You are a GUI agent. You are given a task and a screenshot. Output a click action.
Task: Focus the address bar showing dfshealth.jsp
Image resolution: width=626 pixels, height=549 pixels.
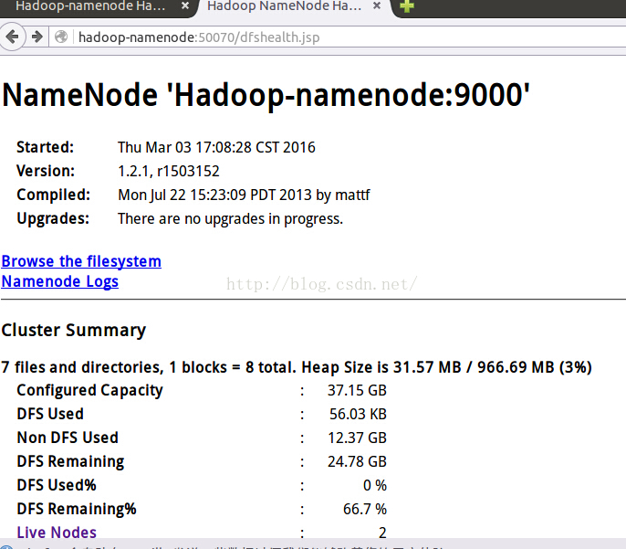coord(300,37)
